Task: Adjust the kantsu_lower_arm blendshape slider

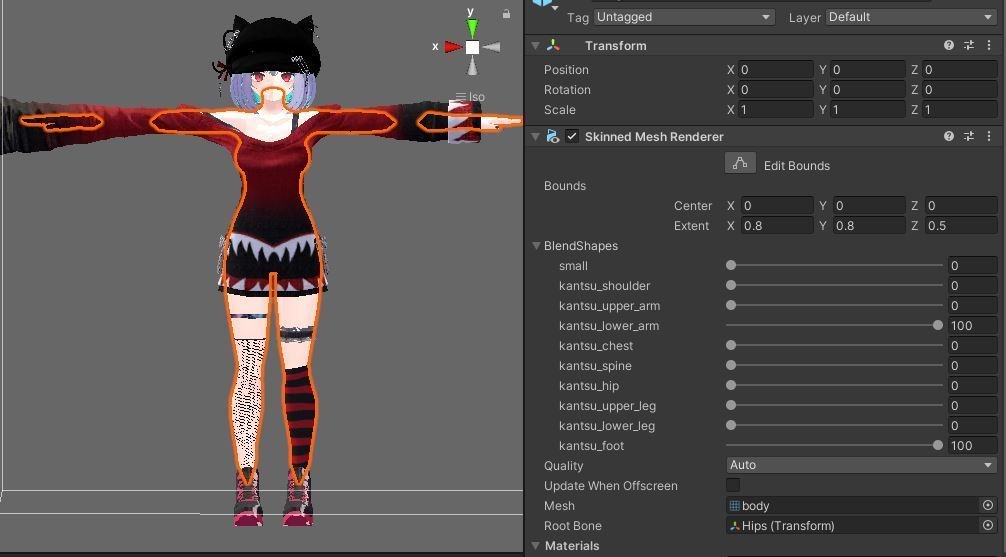Action: pos(834,325)
